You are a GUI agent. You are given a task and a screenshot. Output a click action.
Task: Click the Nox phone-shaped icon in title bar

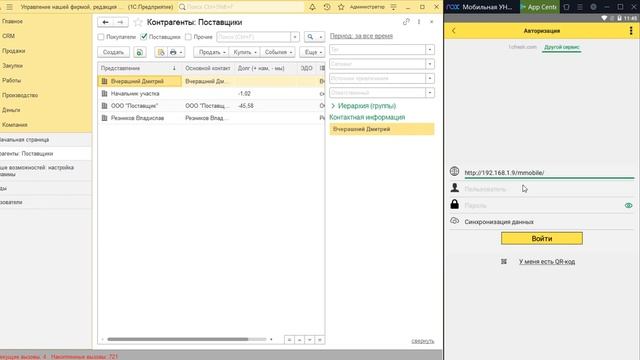point(566,7)
